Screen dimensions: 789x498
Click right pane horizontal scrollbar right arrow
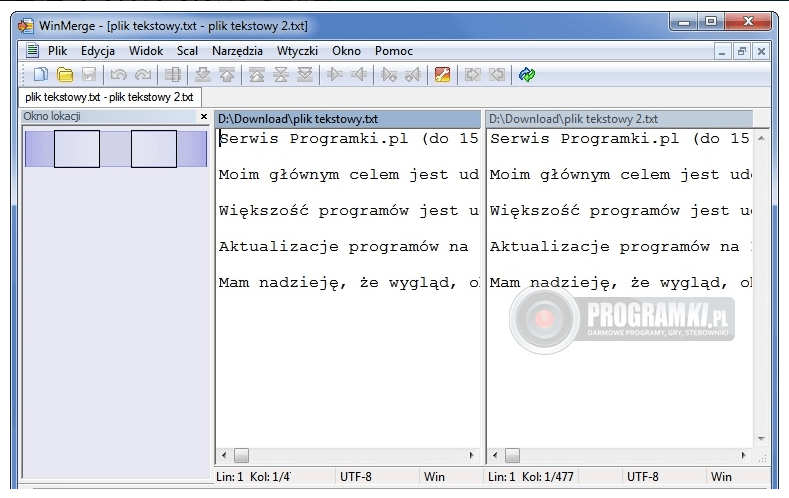[743, 455]
